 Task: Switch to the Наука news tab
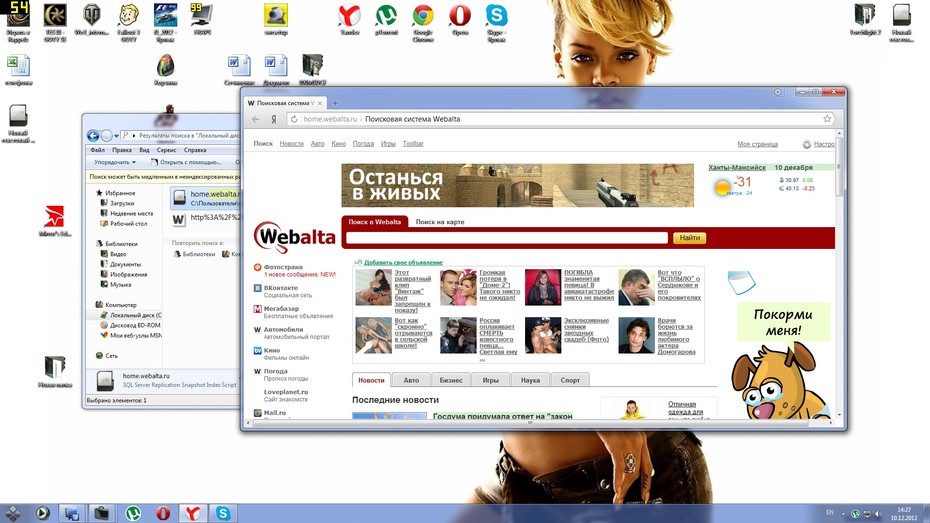click(530, 380)
